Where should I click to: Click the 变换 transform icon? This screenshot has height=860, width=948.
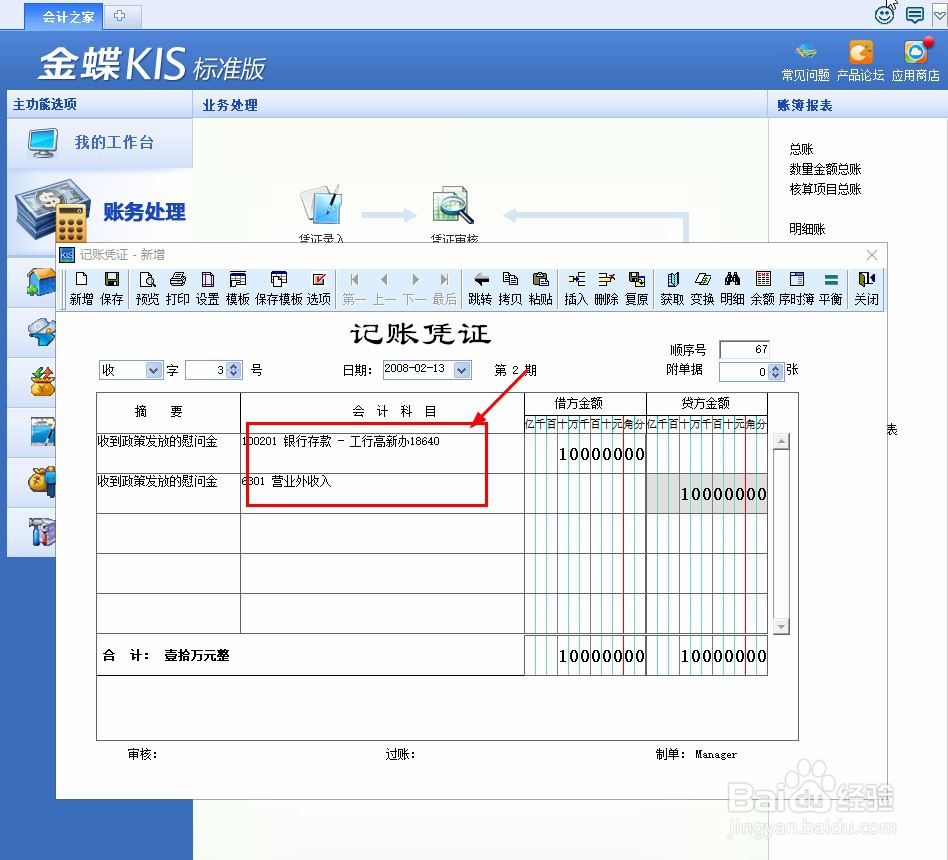703,288
